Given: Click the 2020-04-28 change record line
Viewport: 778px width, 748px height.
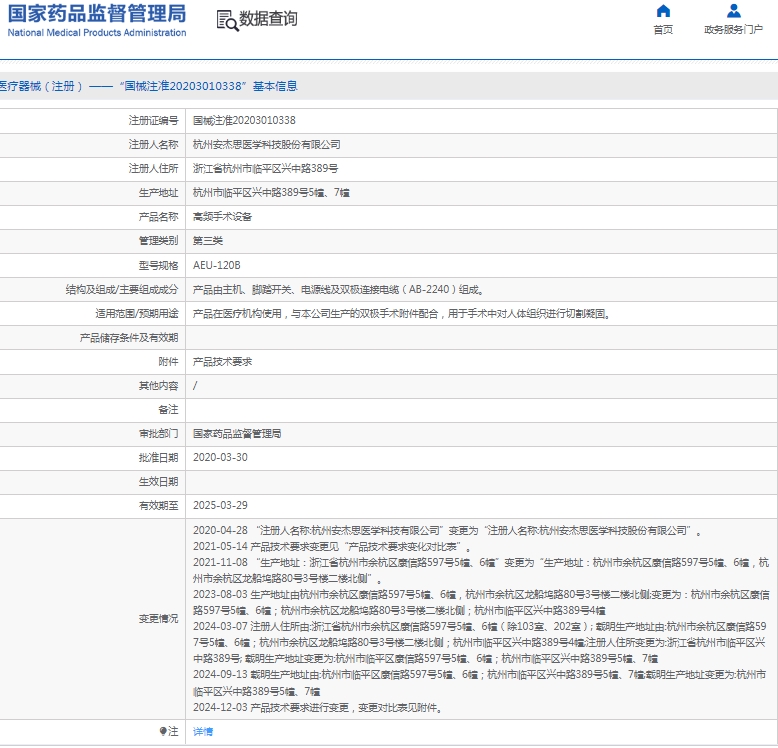Looking at the screenshot, I should click(448, 531).
